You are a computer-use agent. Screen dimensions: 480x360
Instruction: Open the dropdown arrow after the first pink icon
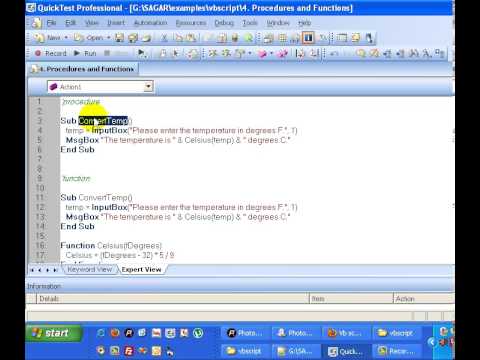271,53
